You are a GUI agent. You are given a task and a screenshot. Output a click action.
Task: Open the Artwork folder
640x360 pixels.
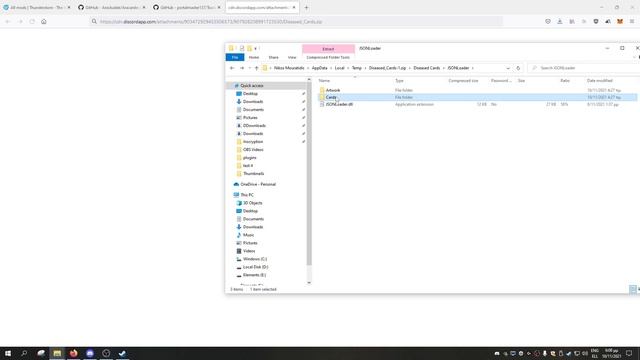(x=333, y=90)
